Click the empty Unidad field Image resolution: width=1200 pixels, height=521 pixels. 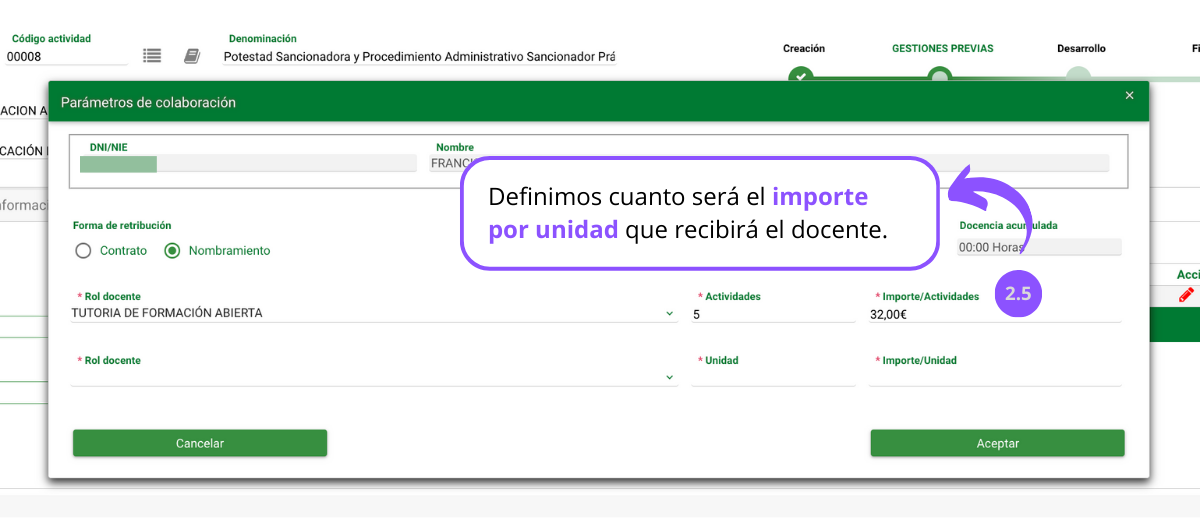[773, 377]
